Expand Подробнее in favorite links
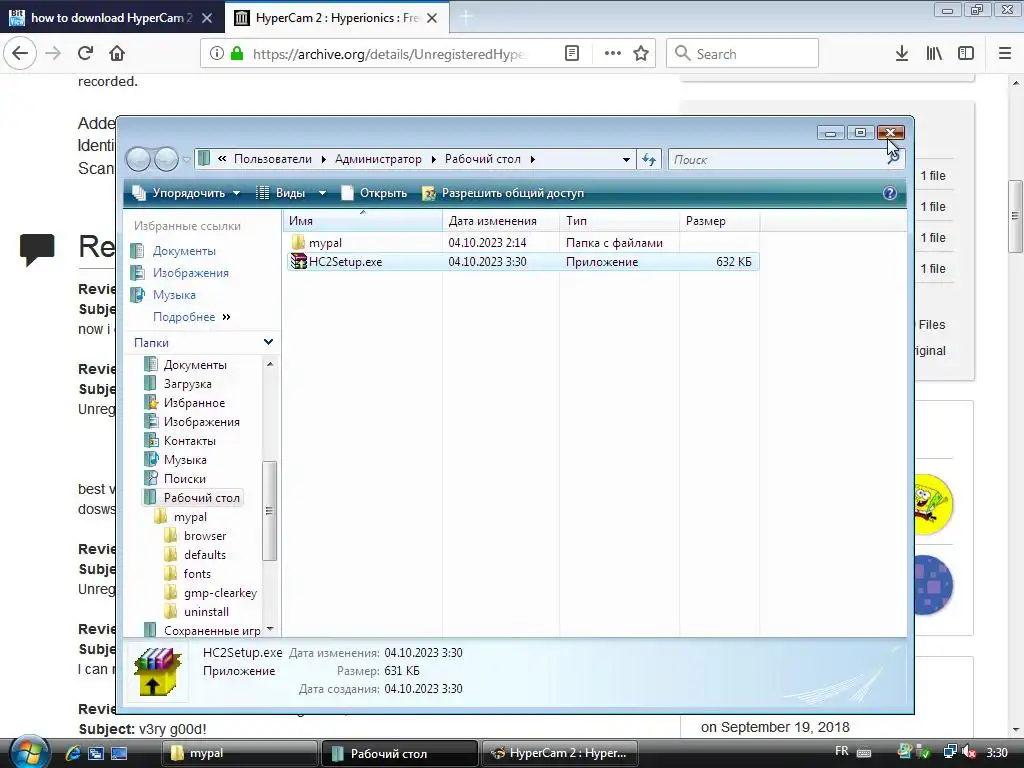1024x768 pixels. click(191, 317)
